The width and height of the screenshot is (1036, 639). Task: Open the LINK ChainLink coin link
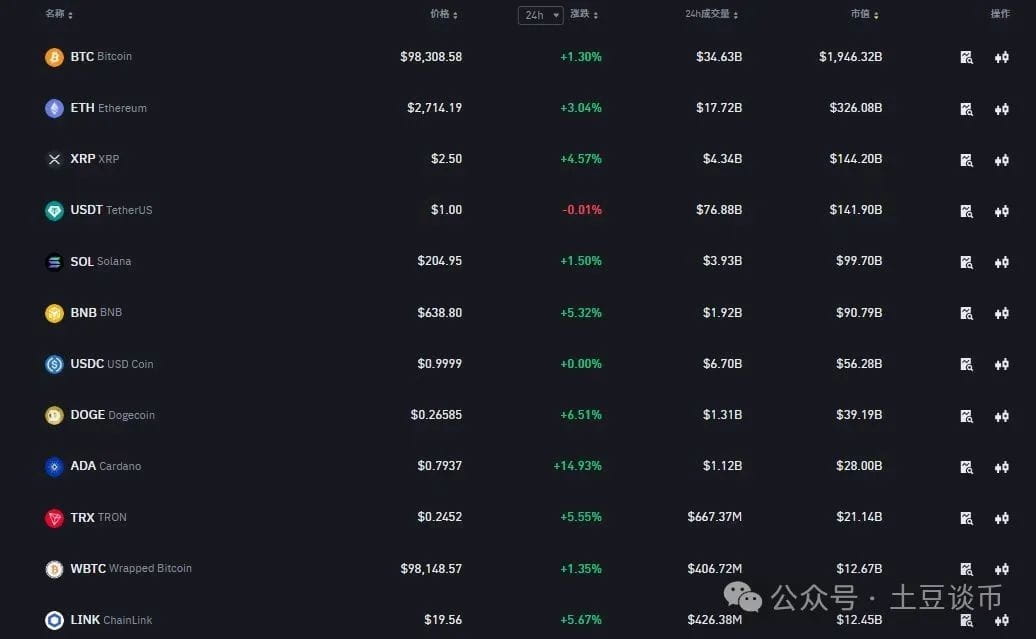111,620
